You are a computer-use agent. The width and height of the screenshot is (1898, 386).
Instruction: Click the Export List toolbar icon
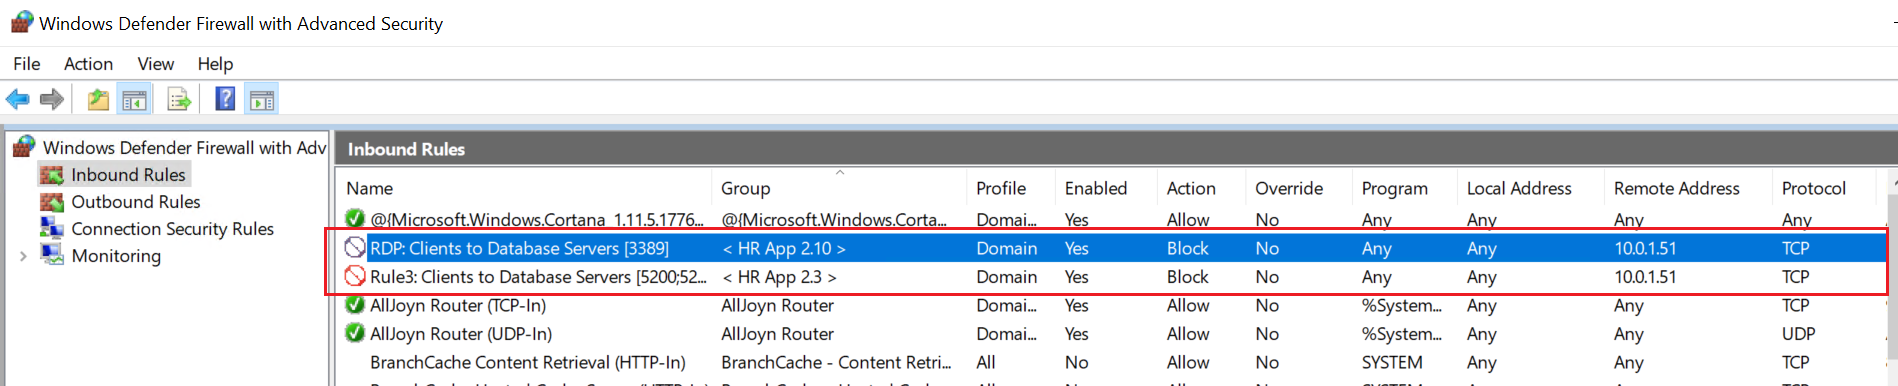(179, 99)
